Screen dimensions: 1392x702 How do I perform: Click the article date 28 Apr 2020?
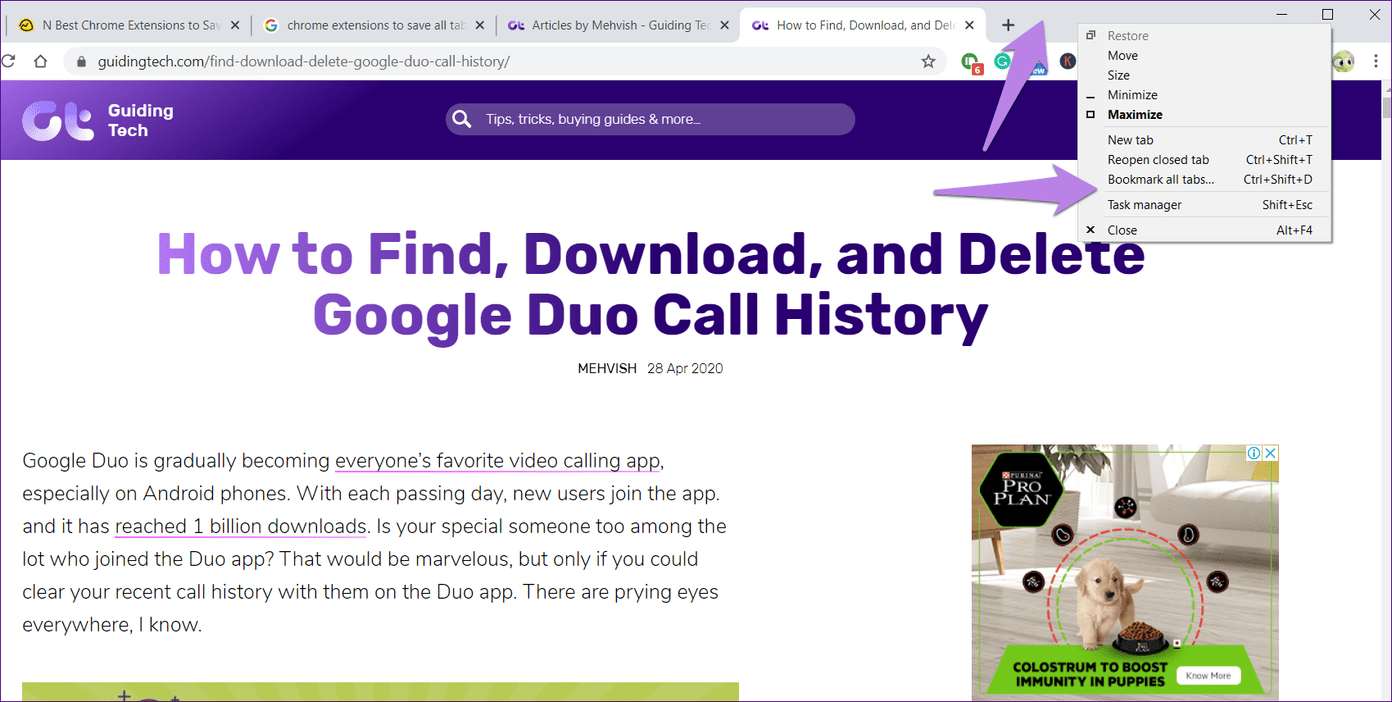[685, 368]
